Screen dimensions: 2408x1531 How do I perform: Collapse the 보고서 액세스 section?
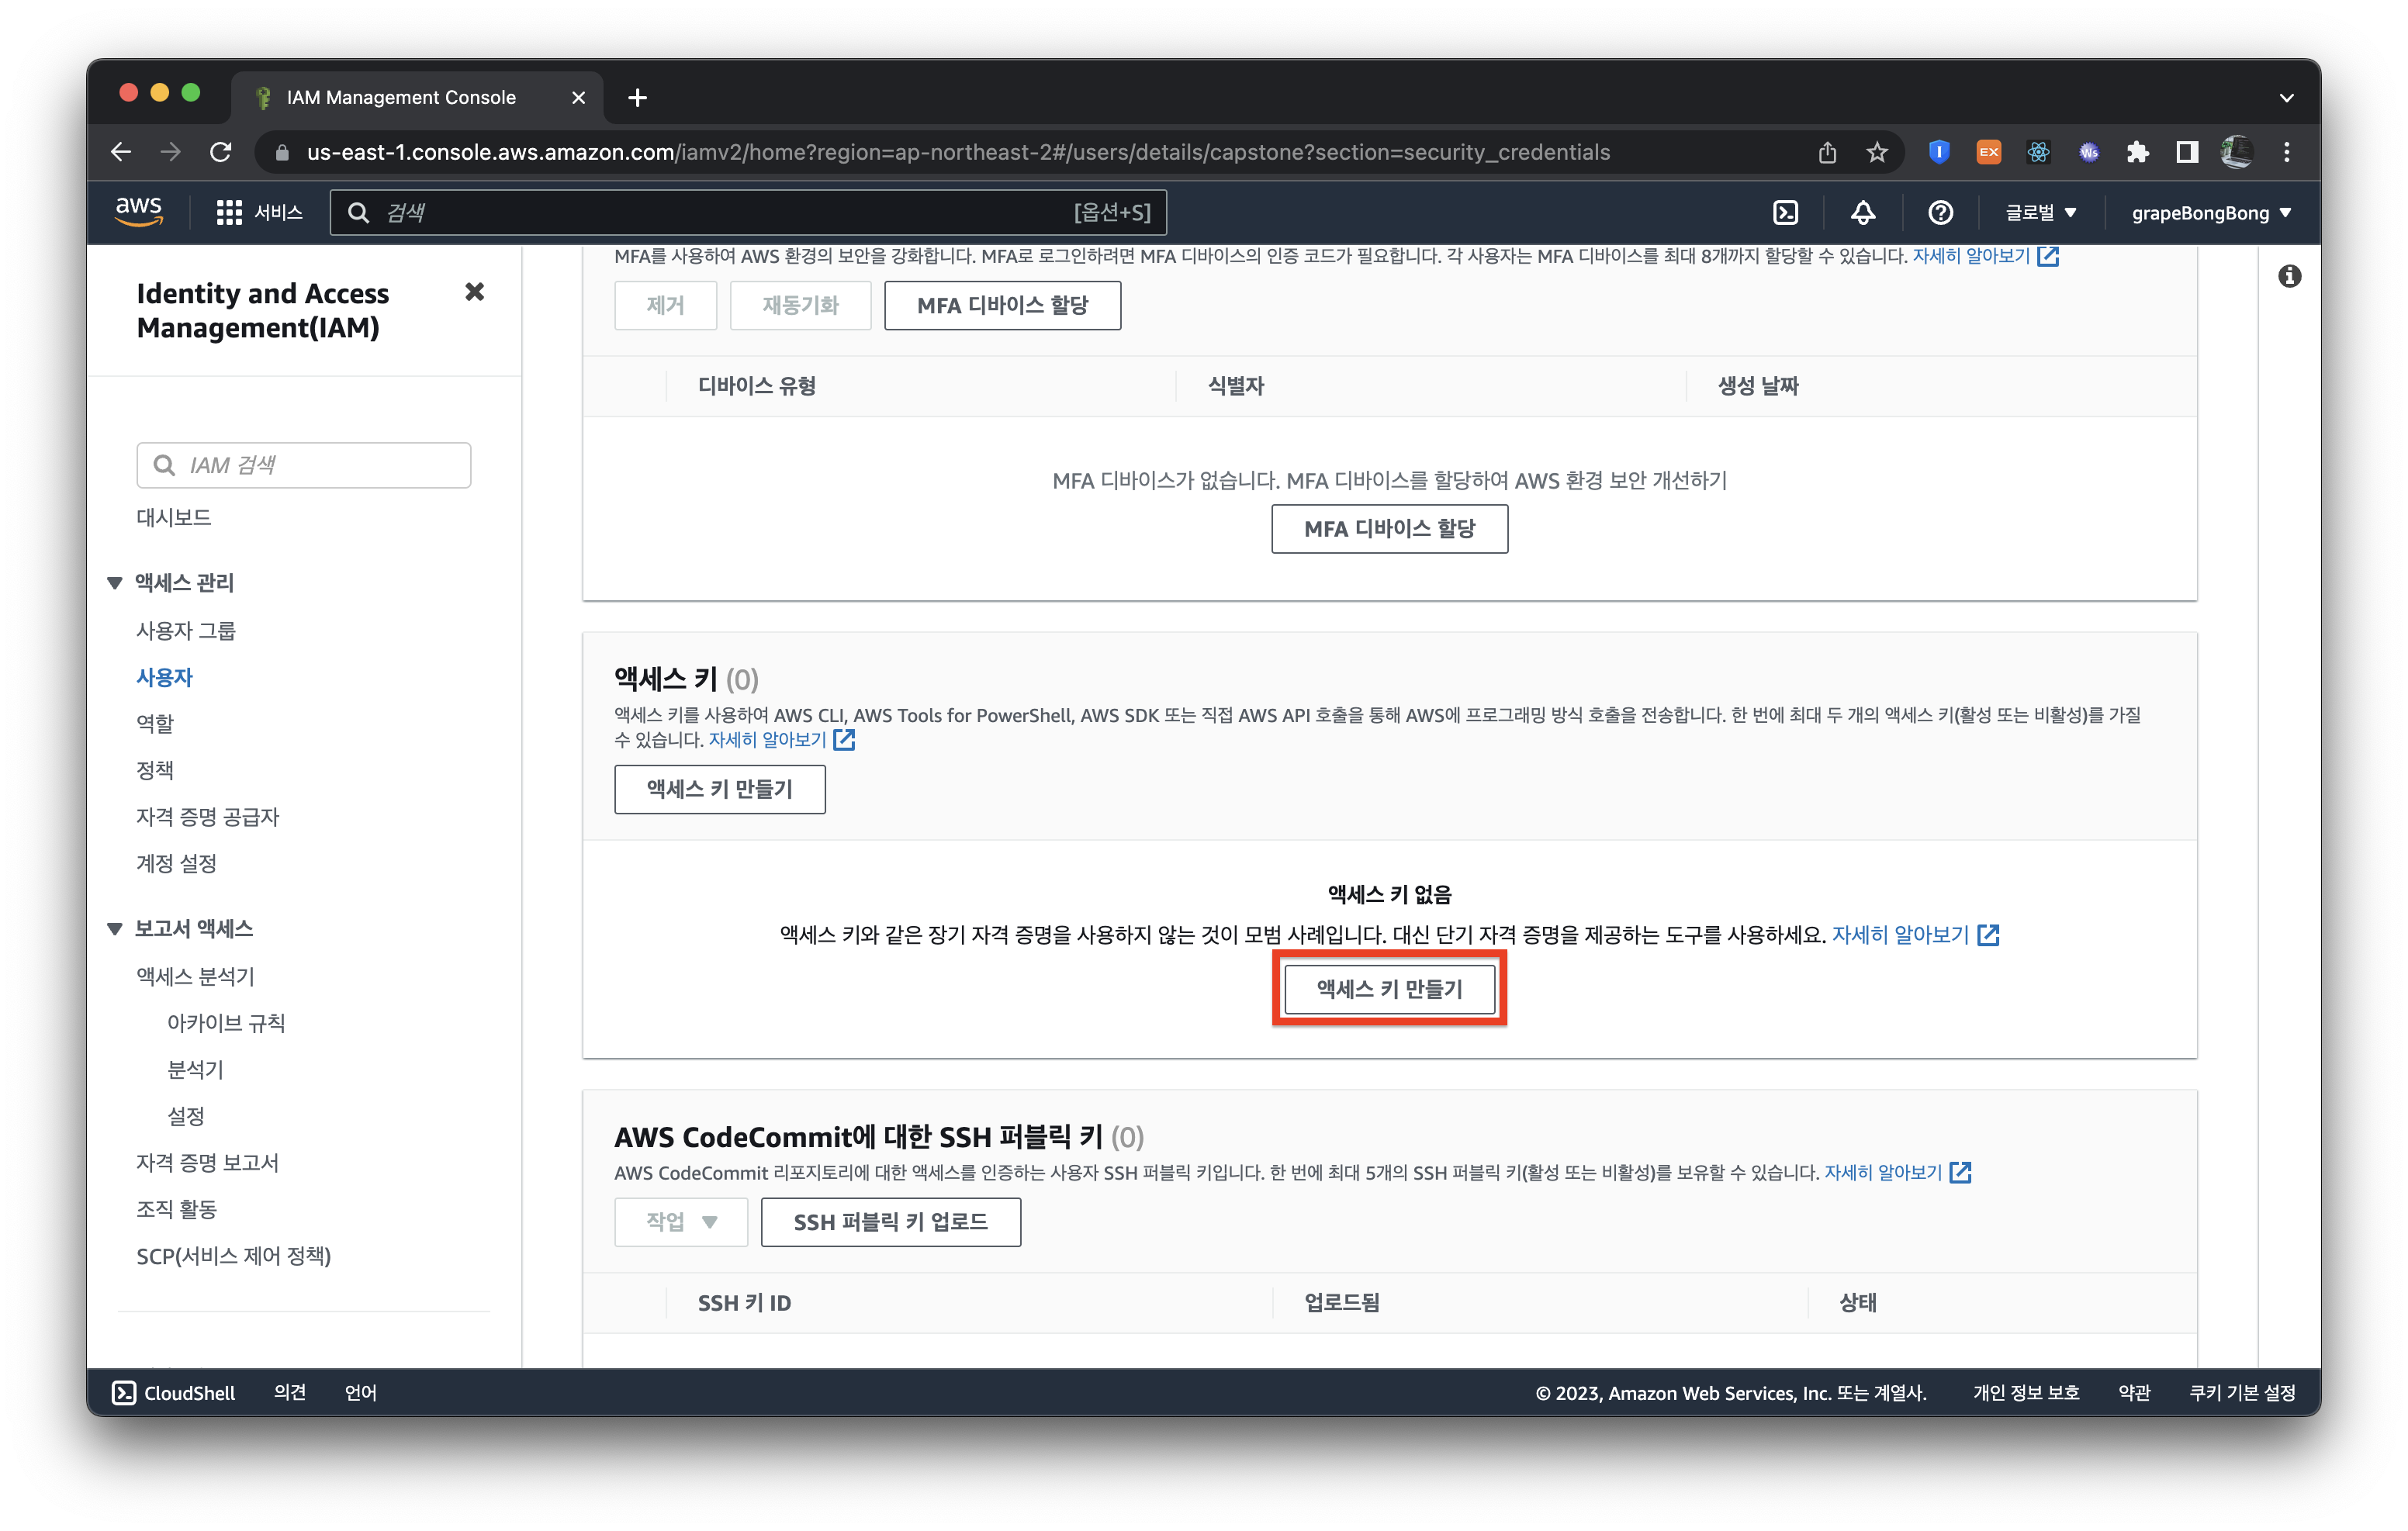(x=115, y=928)
